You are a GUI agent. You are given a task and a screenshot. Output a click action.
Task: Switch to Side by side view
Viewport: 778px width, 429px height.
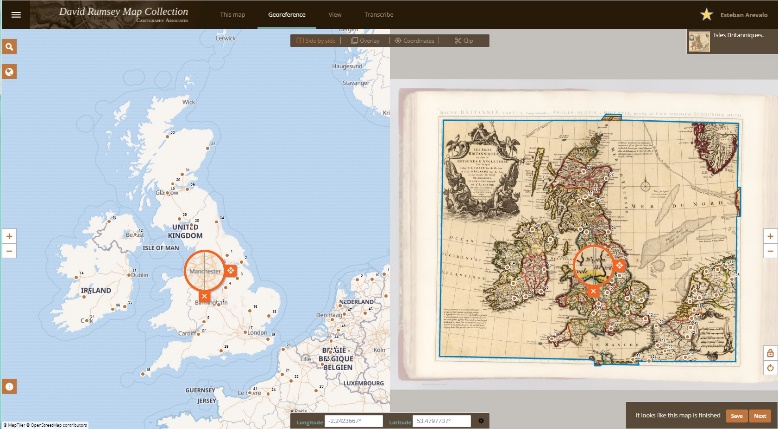click(x=315, y=41)
